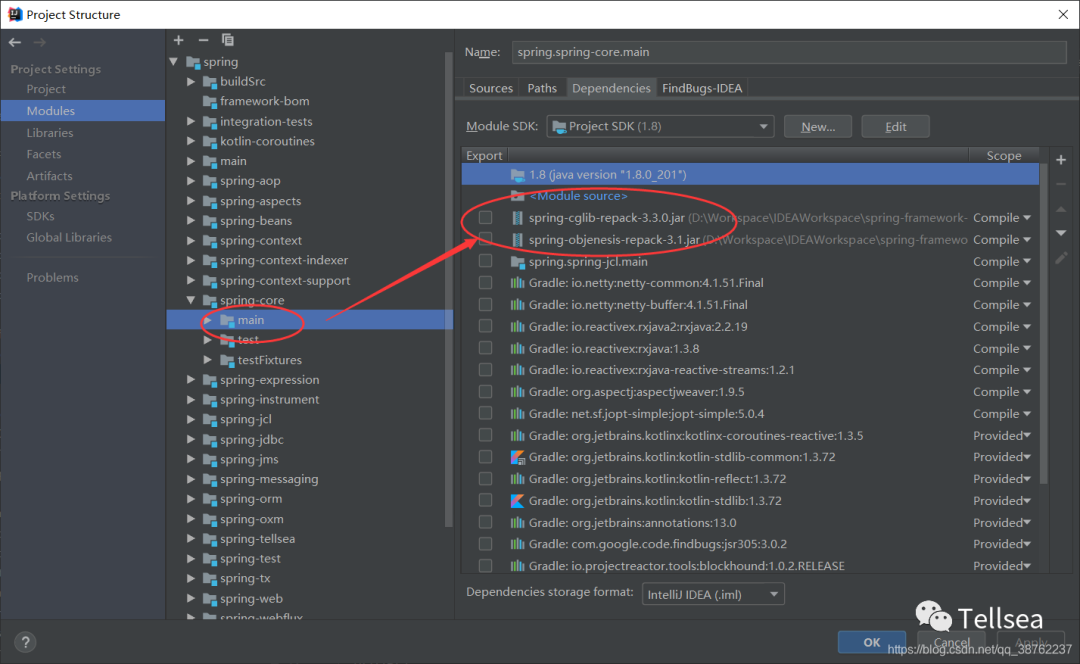The image size is (1080, 664).
Task: Remove module with the minus icon
Action: (x=203, y=40)
